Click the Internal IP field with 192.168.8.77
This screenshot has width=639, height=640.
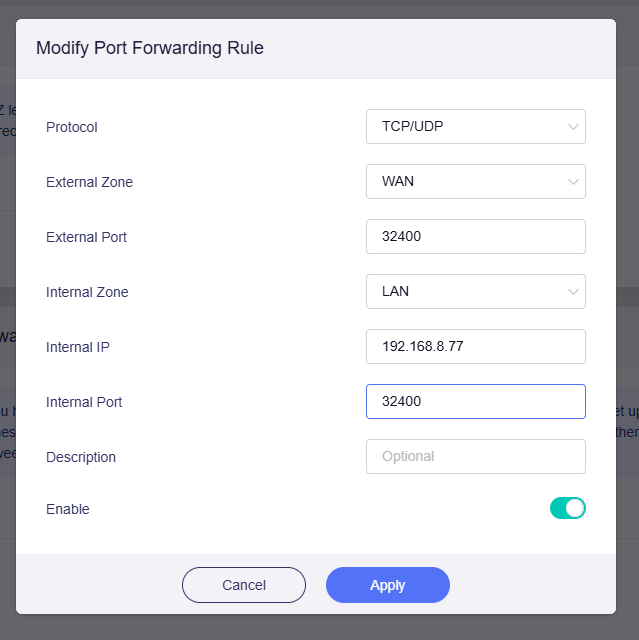point(475,347)
